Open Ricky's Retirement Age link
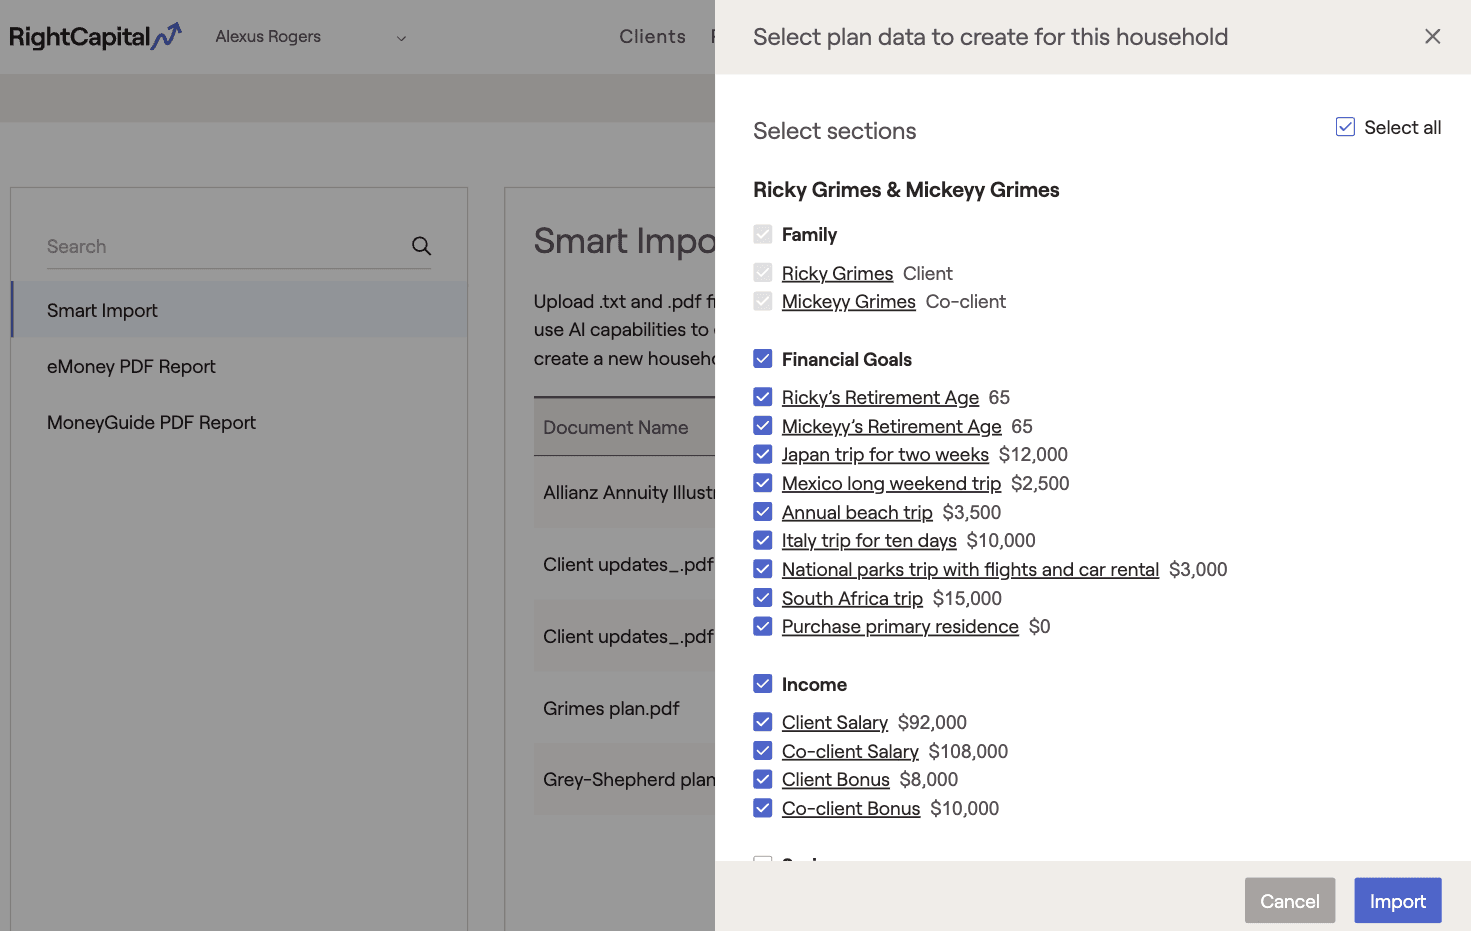The height and width of the screenshot is (931, 1471). (880, 398)
